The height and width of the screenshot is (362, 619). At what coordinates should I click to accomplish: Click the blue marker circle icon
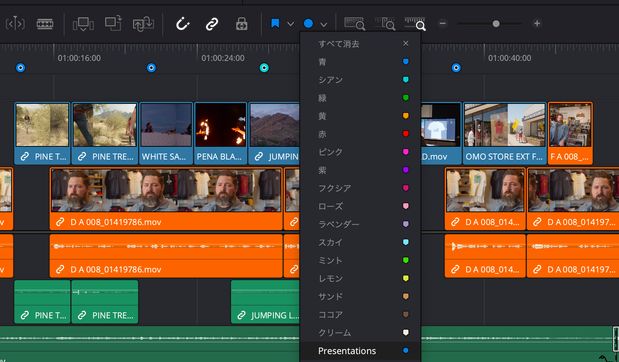(308, 24)
